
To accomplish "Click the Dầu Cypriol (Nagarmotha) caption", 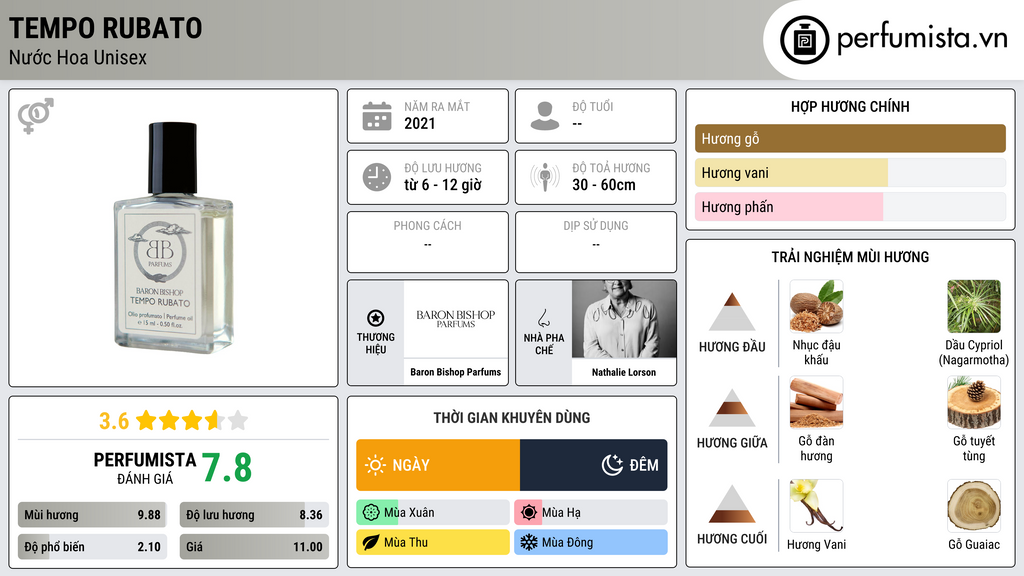I will [x=974, y=353].
